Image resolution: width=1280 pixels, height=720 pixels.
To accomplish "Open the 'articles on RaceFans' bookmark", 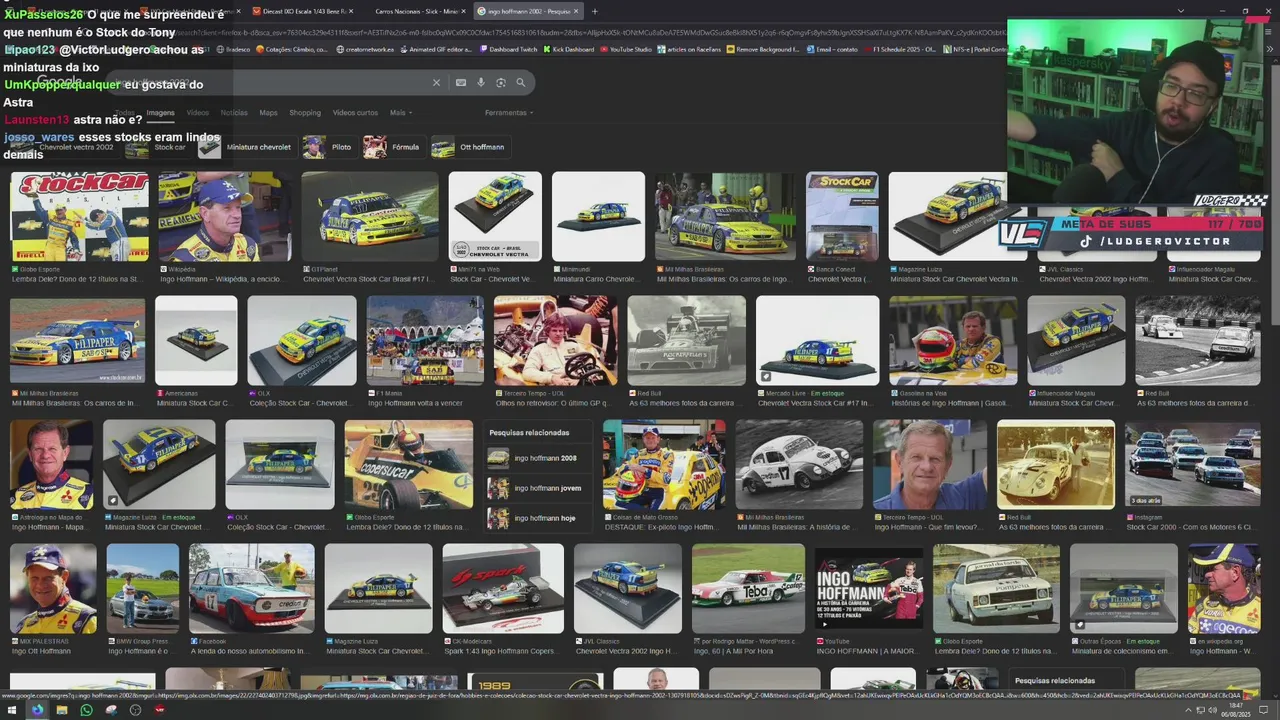I will (x=690, y=49).
